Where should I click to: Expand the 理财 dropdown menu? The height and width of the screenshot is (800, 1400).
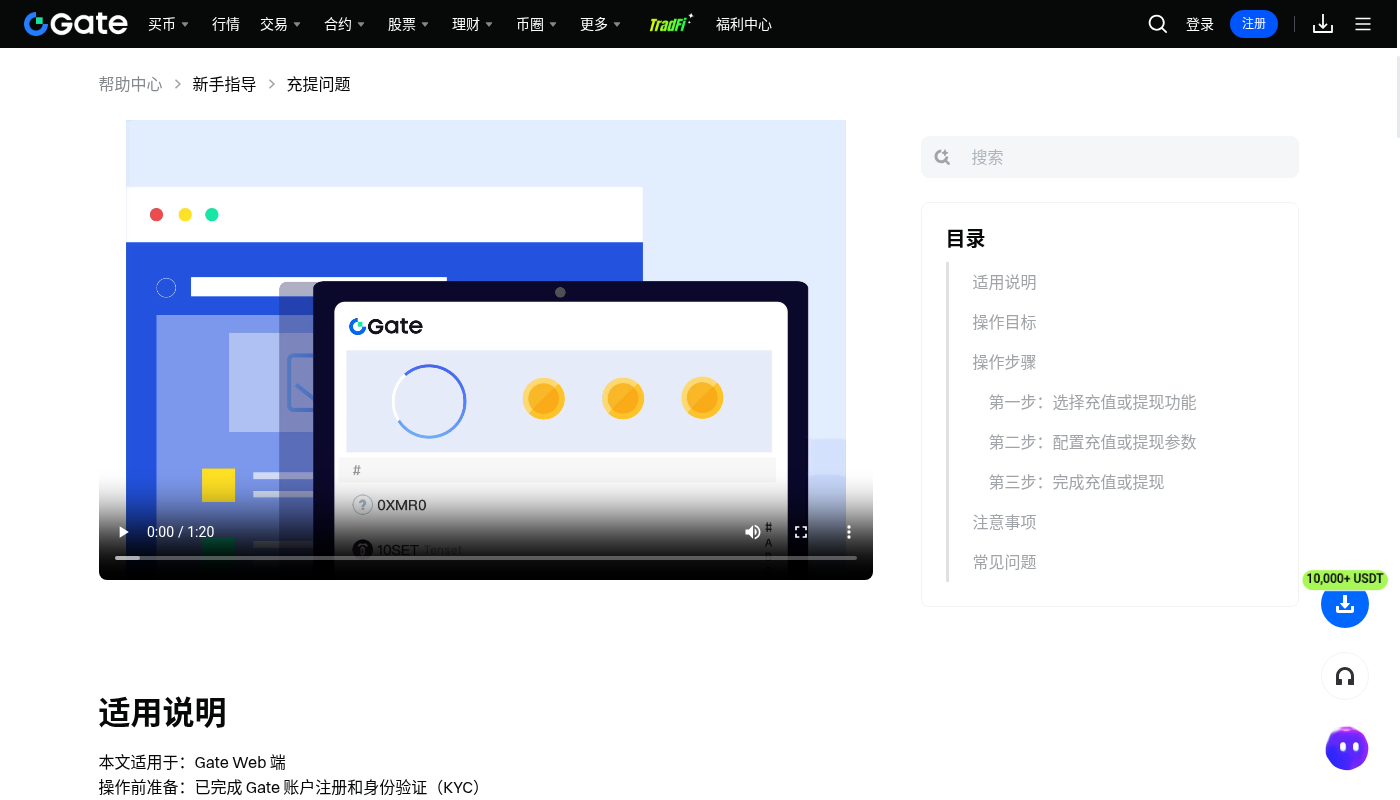click(472, 24)
